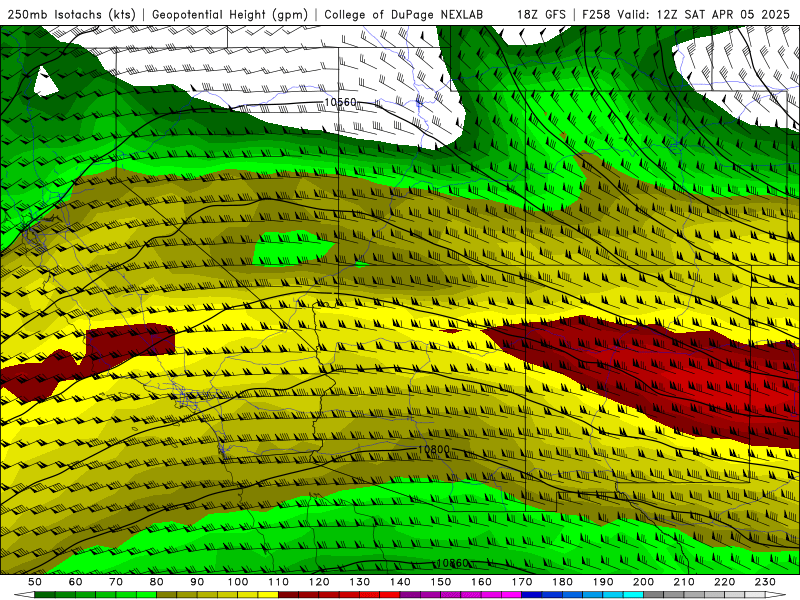Click the 160 value on the color scale
Viewport: 800px width, 600px height.
(x=481, y=582)
